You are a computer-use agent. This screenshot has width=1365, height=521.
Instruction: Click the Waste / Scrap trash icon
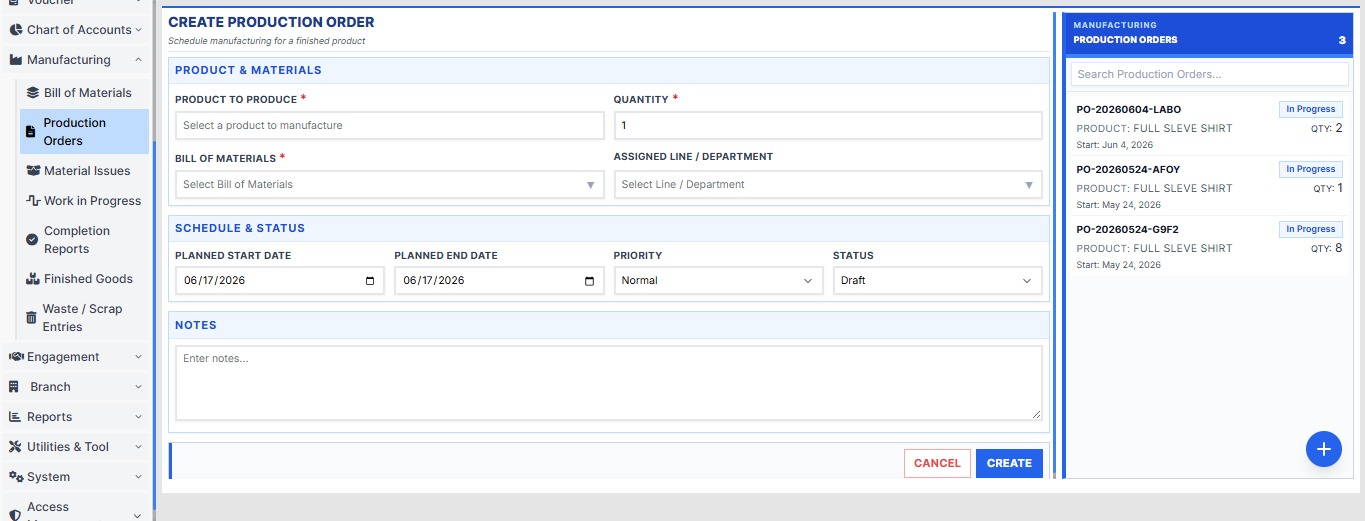[x=31, y=318]
